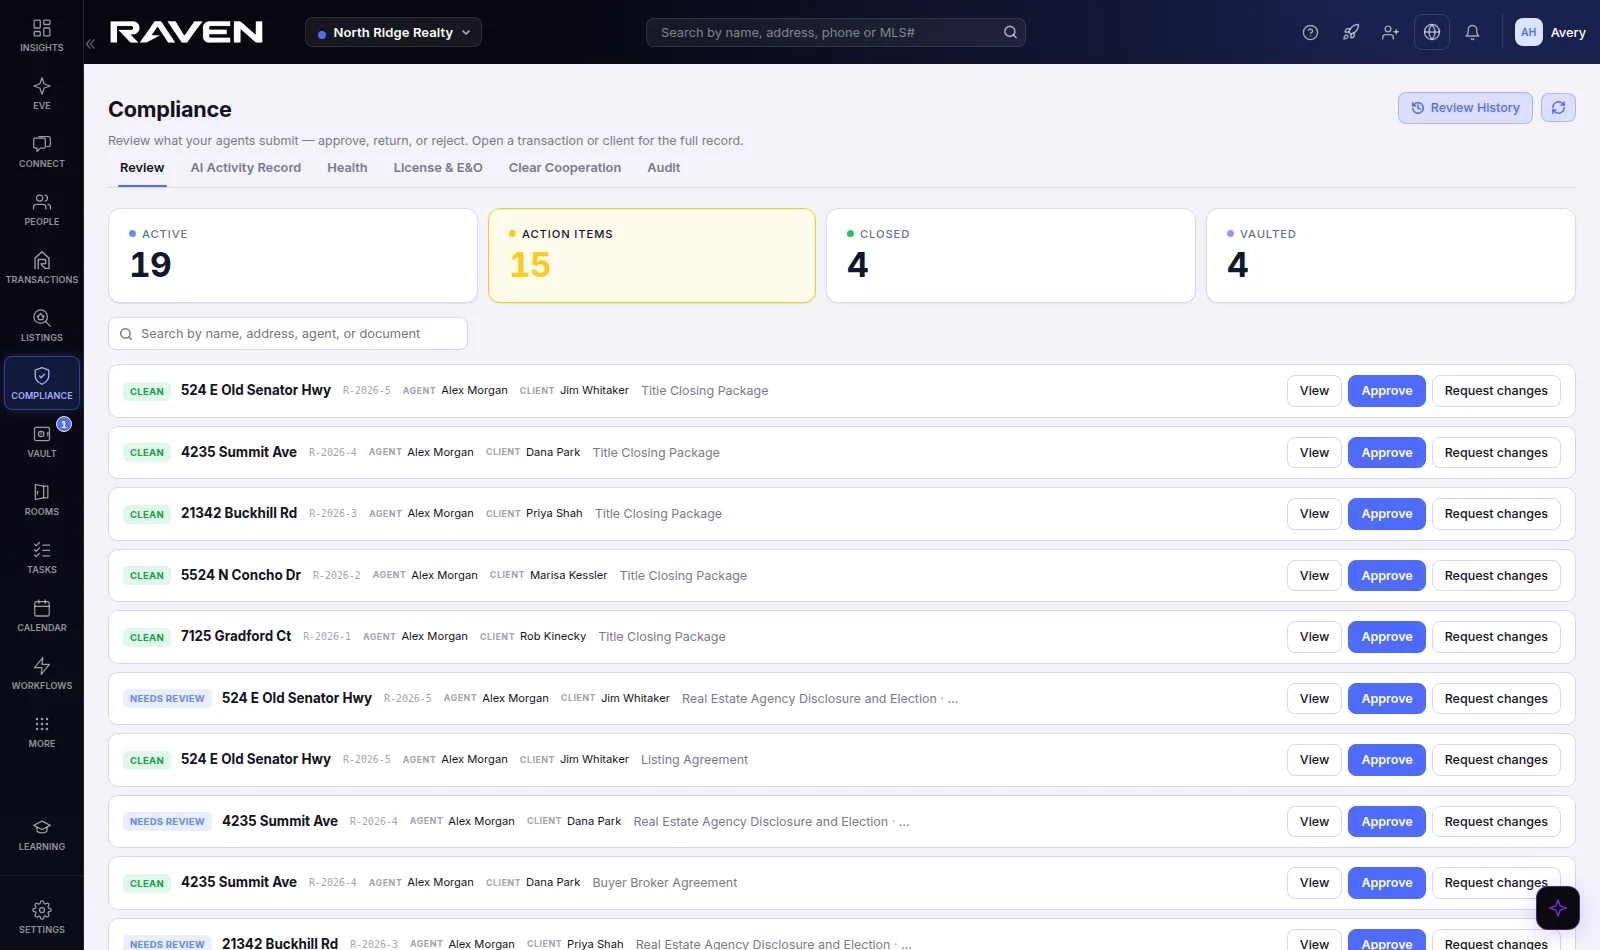The height and width of the screenshot is (950, 1600).
Task: Open the Insights sidebar icon
Action: [x=41, y=34]
